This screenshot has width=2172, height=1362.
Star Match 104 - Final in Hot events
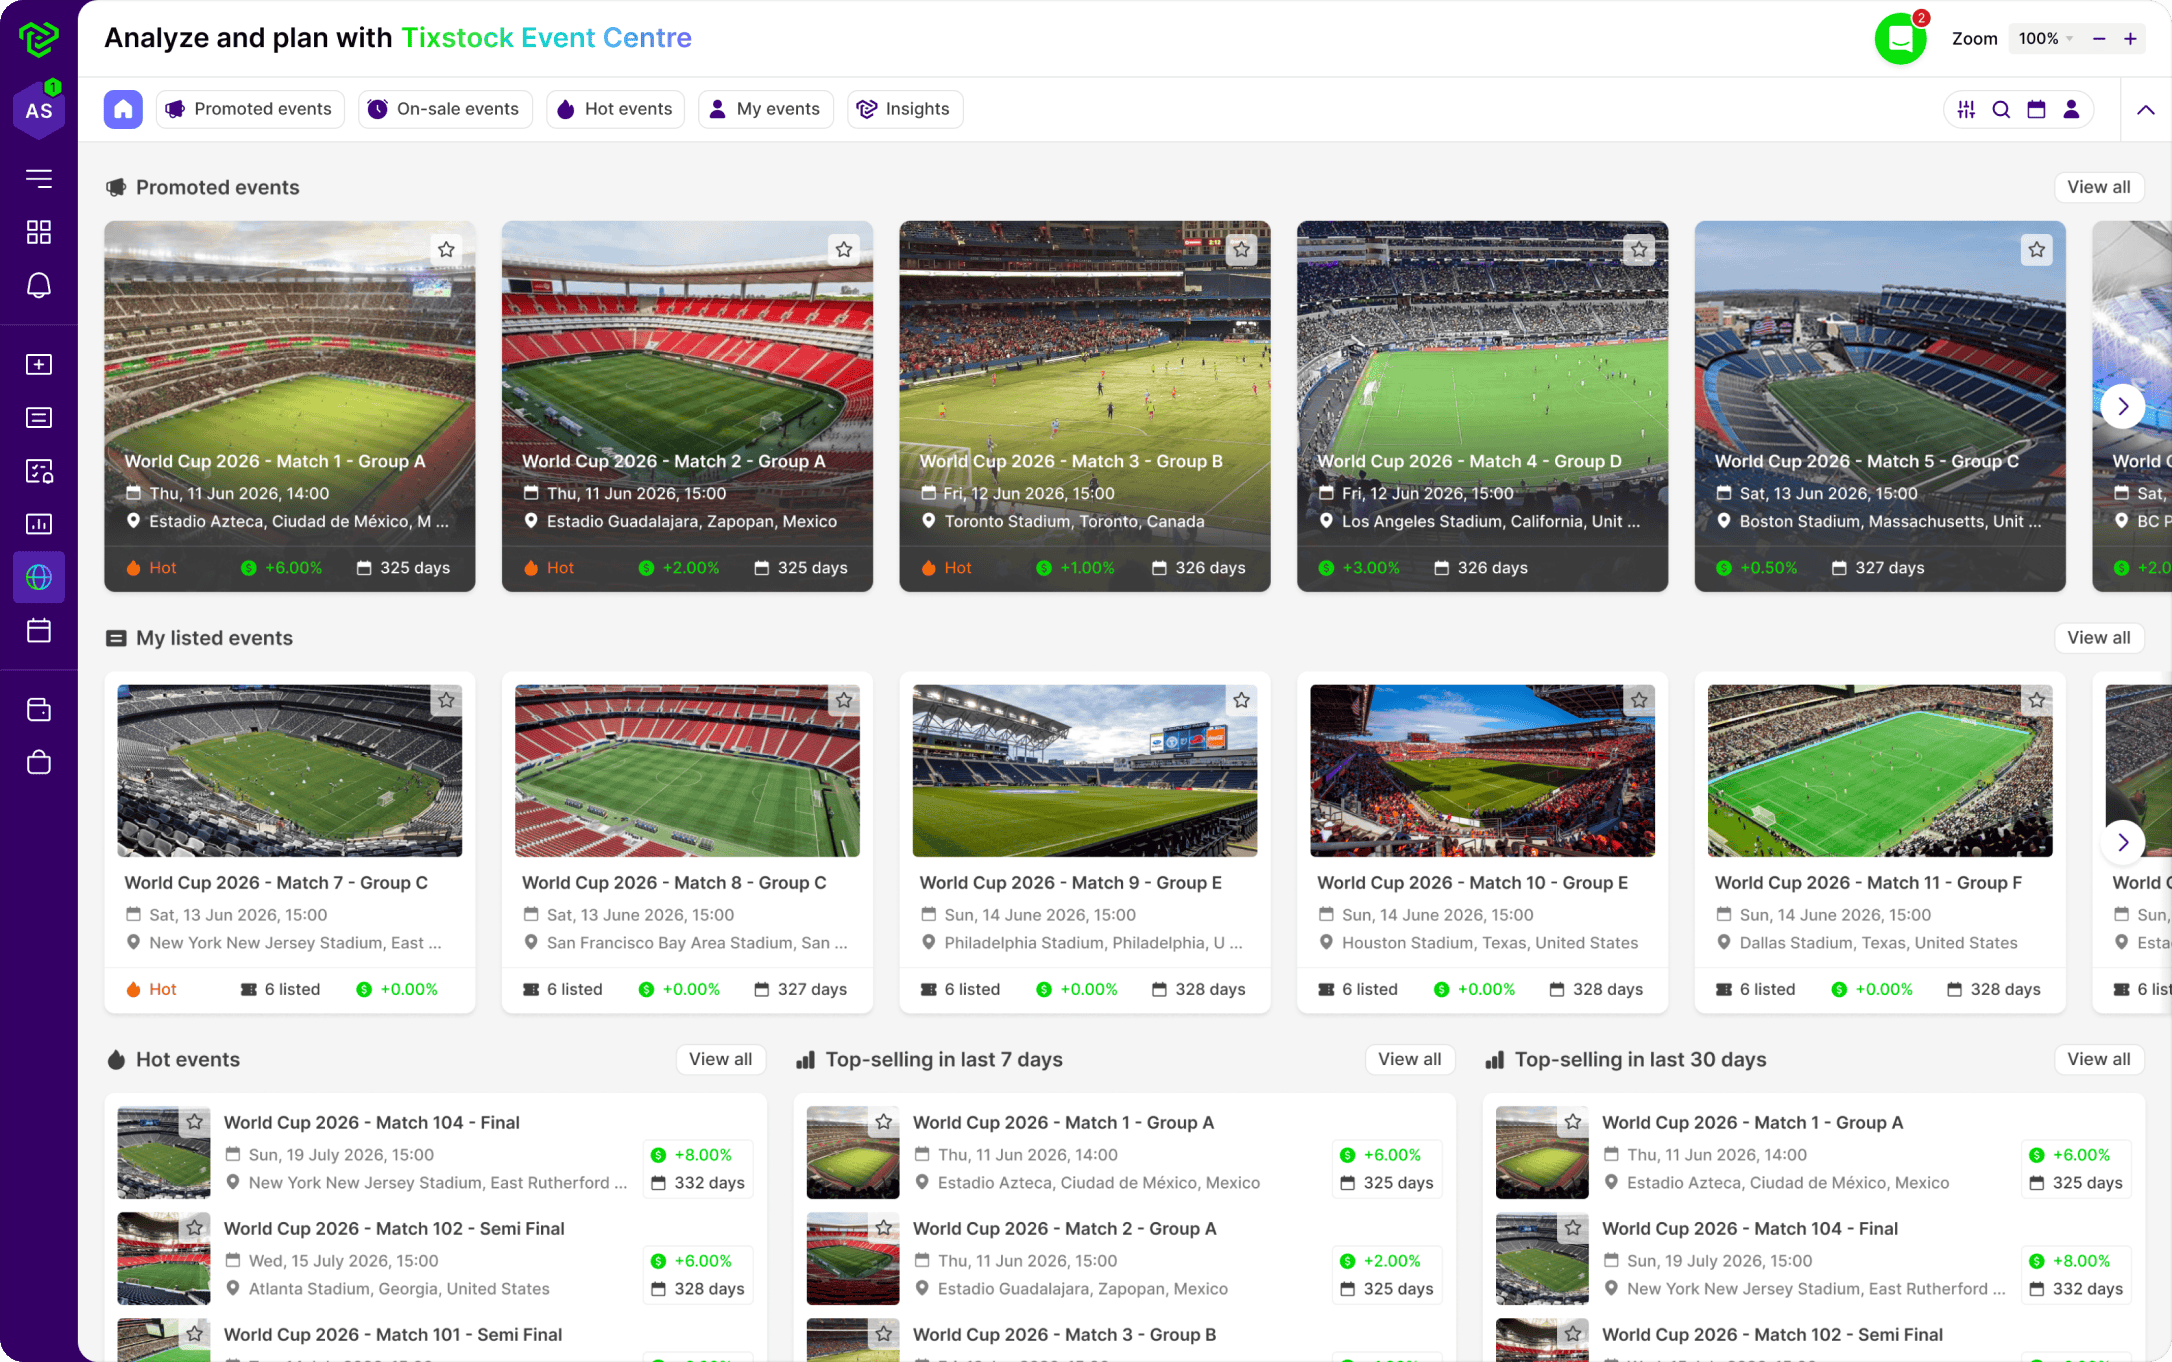tap(195, 1122)
